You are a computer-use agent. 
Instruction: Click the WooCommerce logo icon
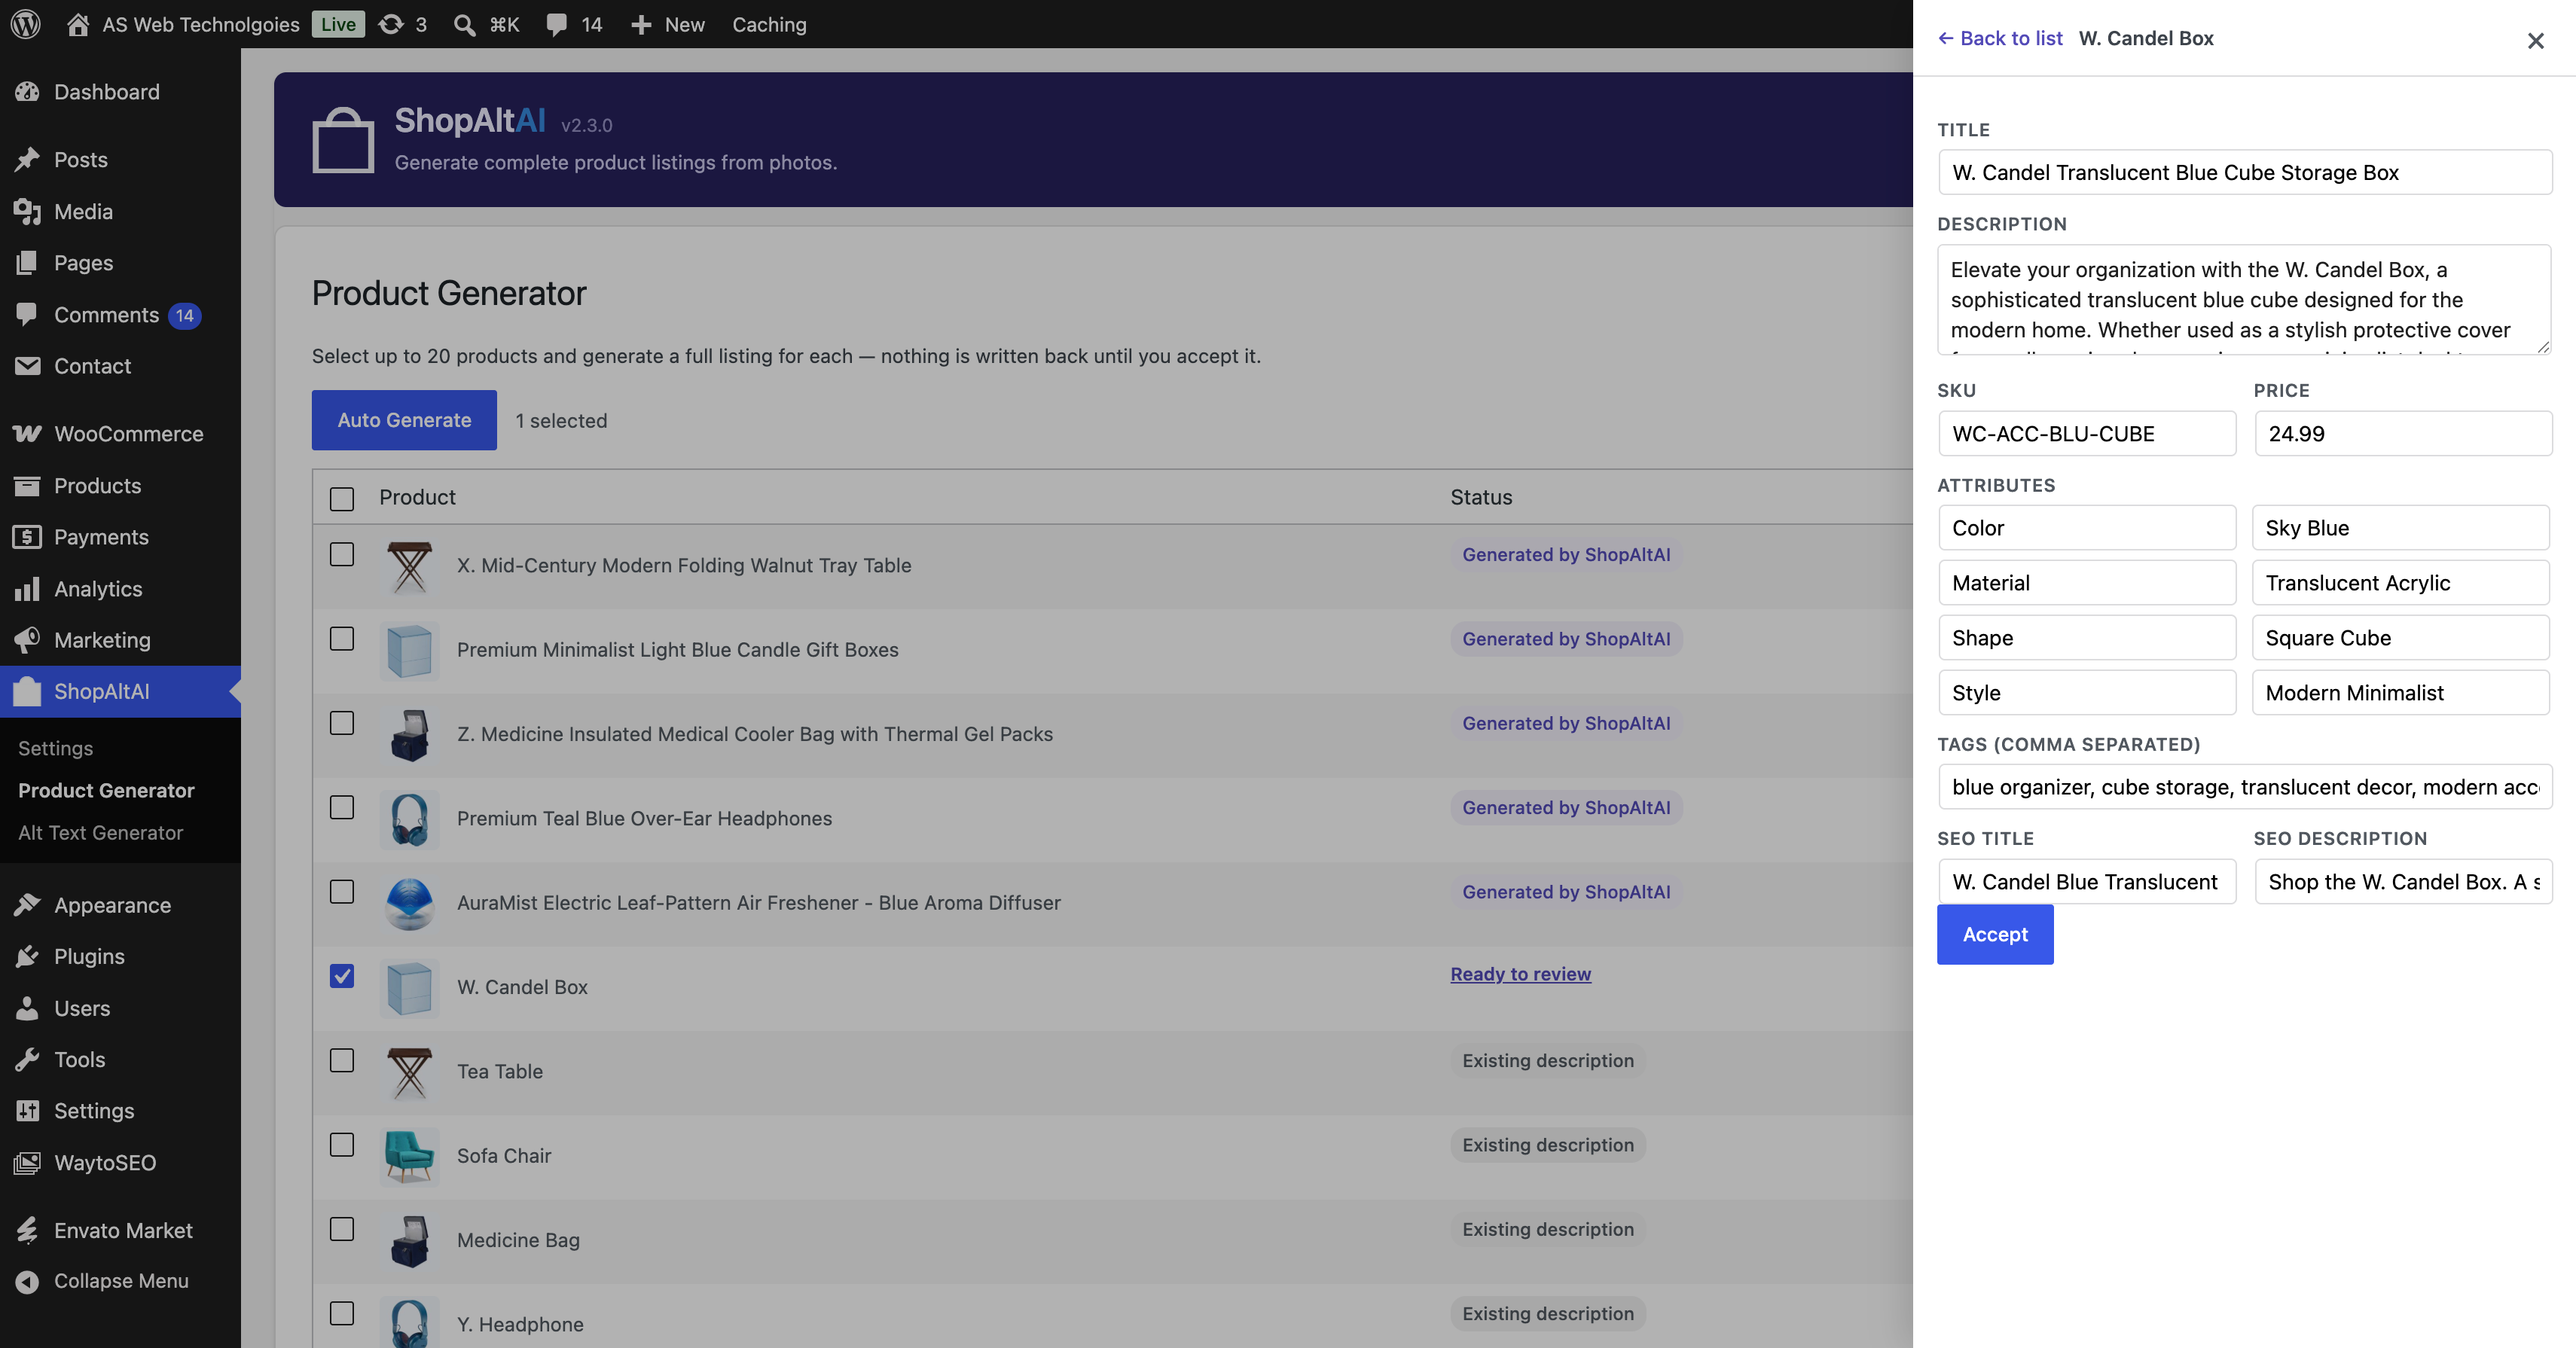[28, 434]
